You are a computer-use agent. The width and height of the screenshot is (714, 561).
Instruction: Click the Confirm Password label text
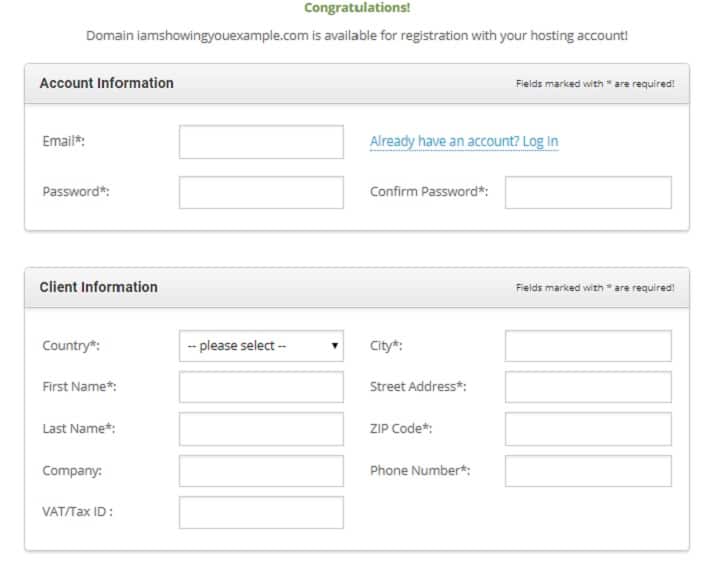[429, 192]
